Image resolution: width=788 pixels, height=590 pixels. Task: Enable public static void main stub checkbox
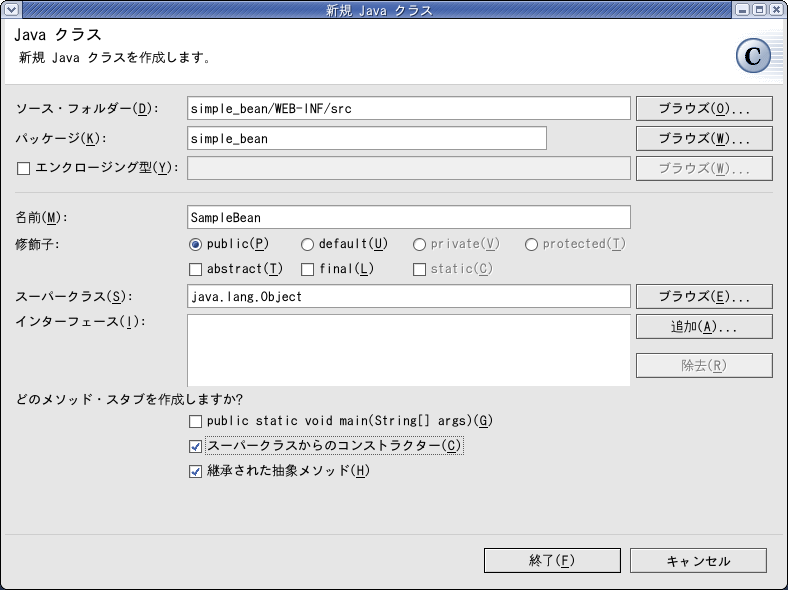click(x=195, y=421)
